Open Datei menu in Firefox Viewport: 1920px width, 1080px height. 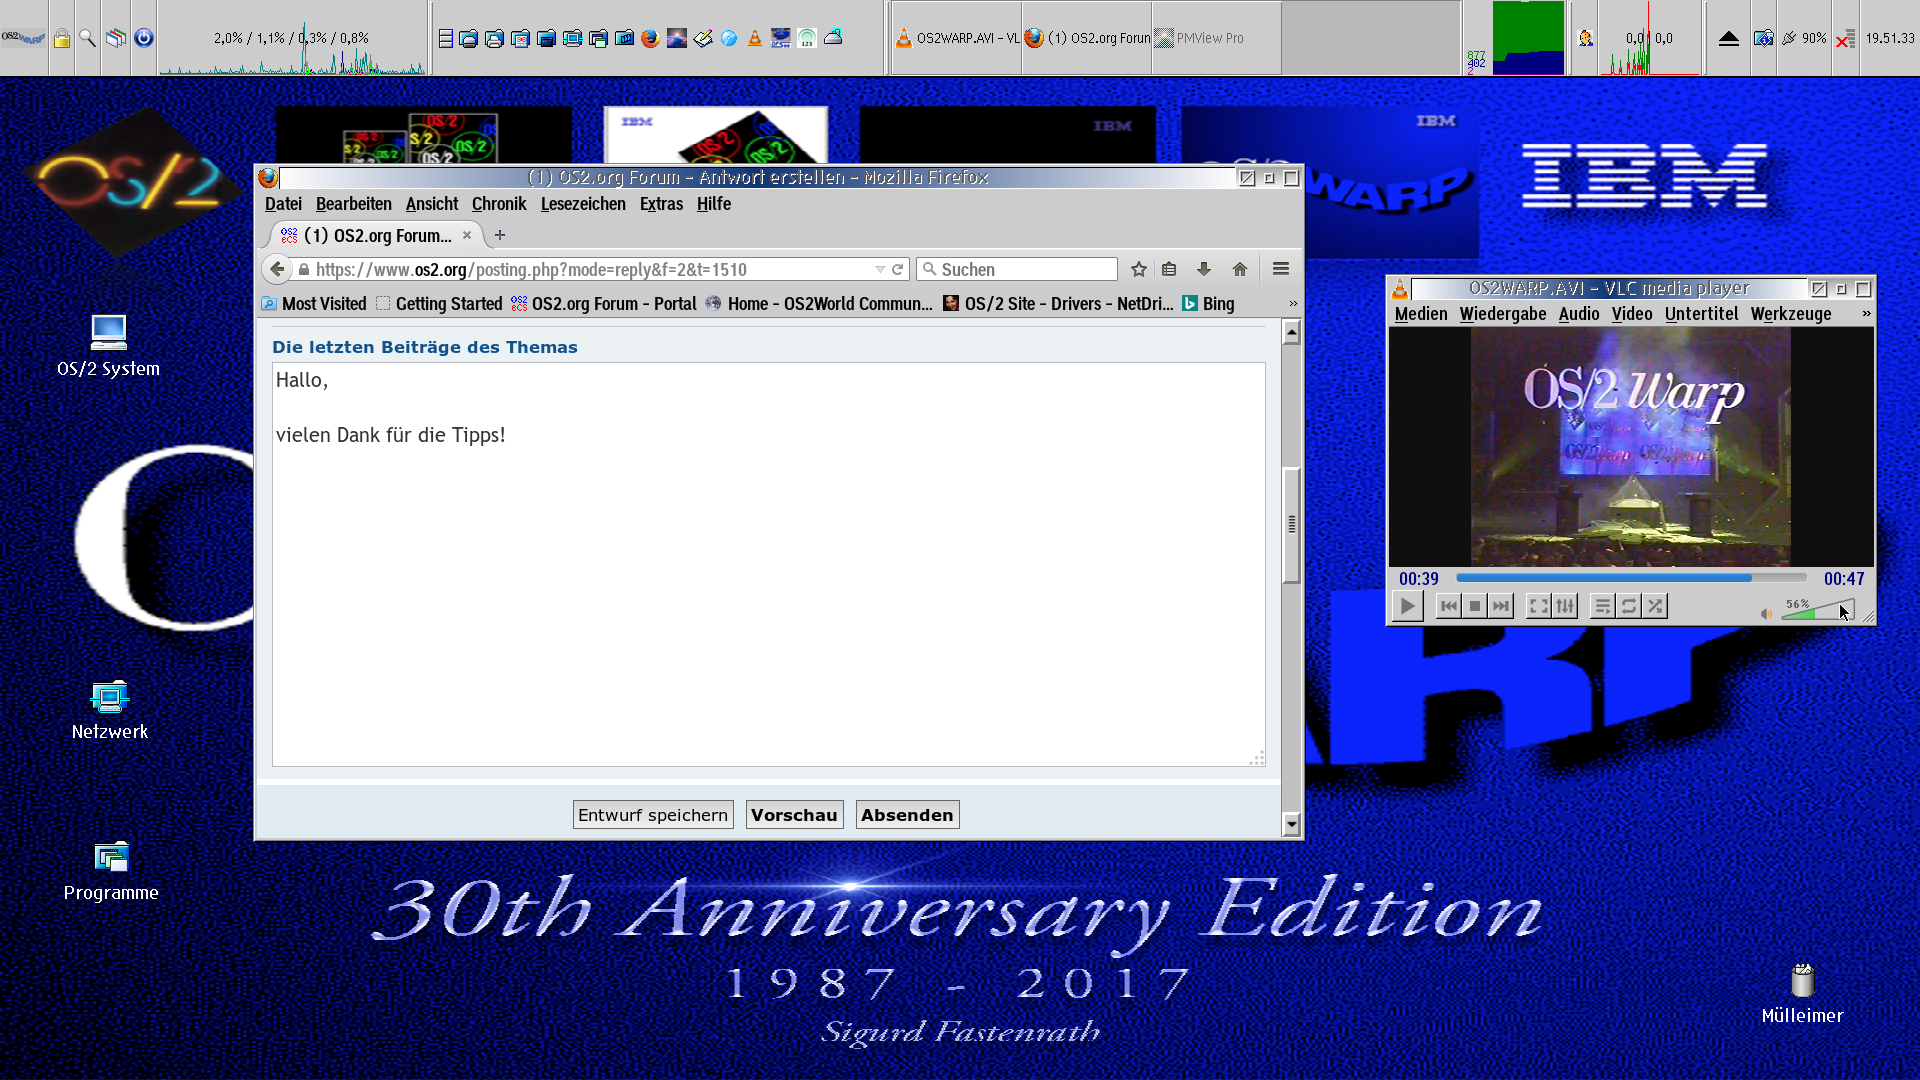click(x=283, y=204)
